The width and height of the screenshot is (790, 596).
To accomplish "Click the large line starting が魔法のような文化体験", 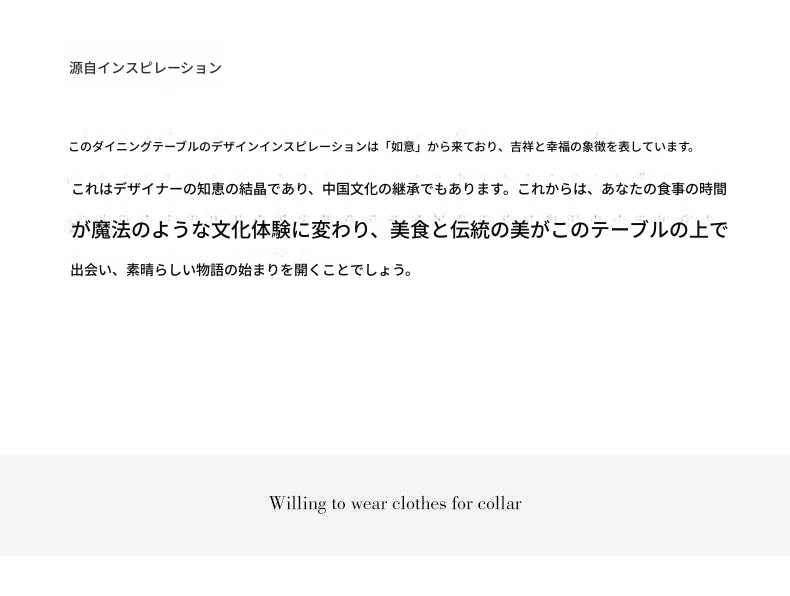I will [x=400, y=230].
